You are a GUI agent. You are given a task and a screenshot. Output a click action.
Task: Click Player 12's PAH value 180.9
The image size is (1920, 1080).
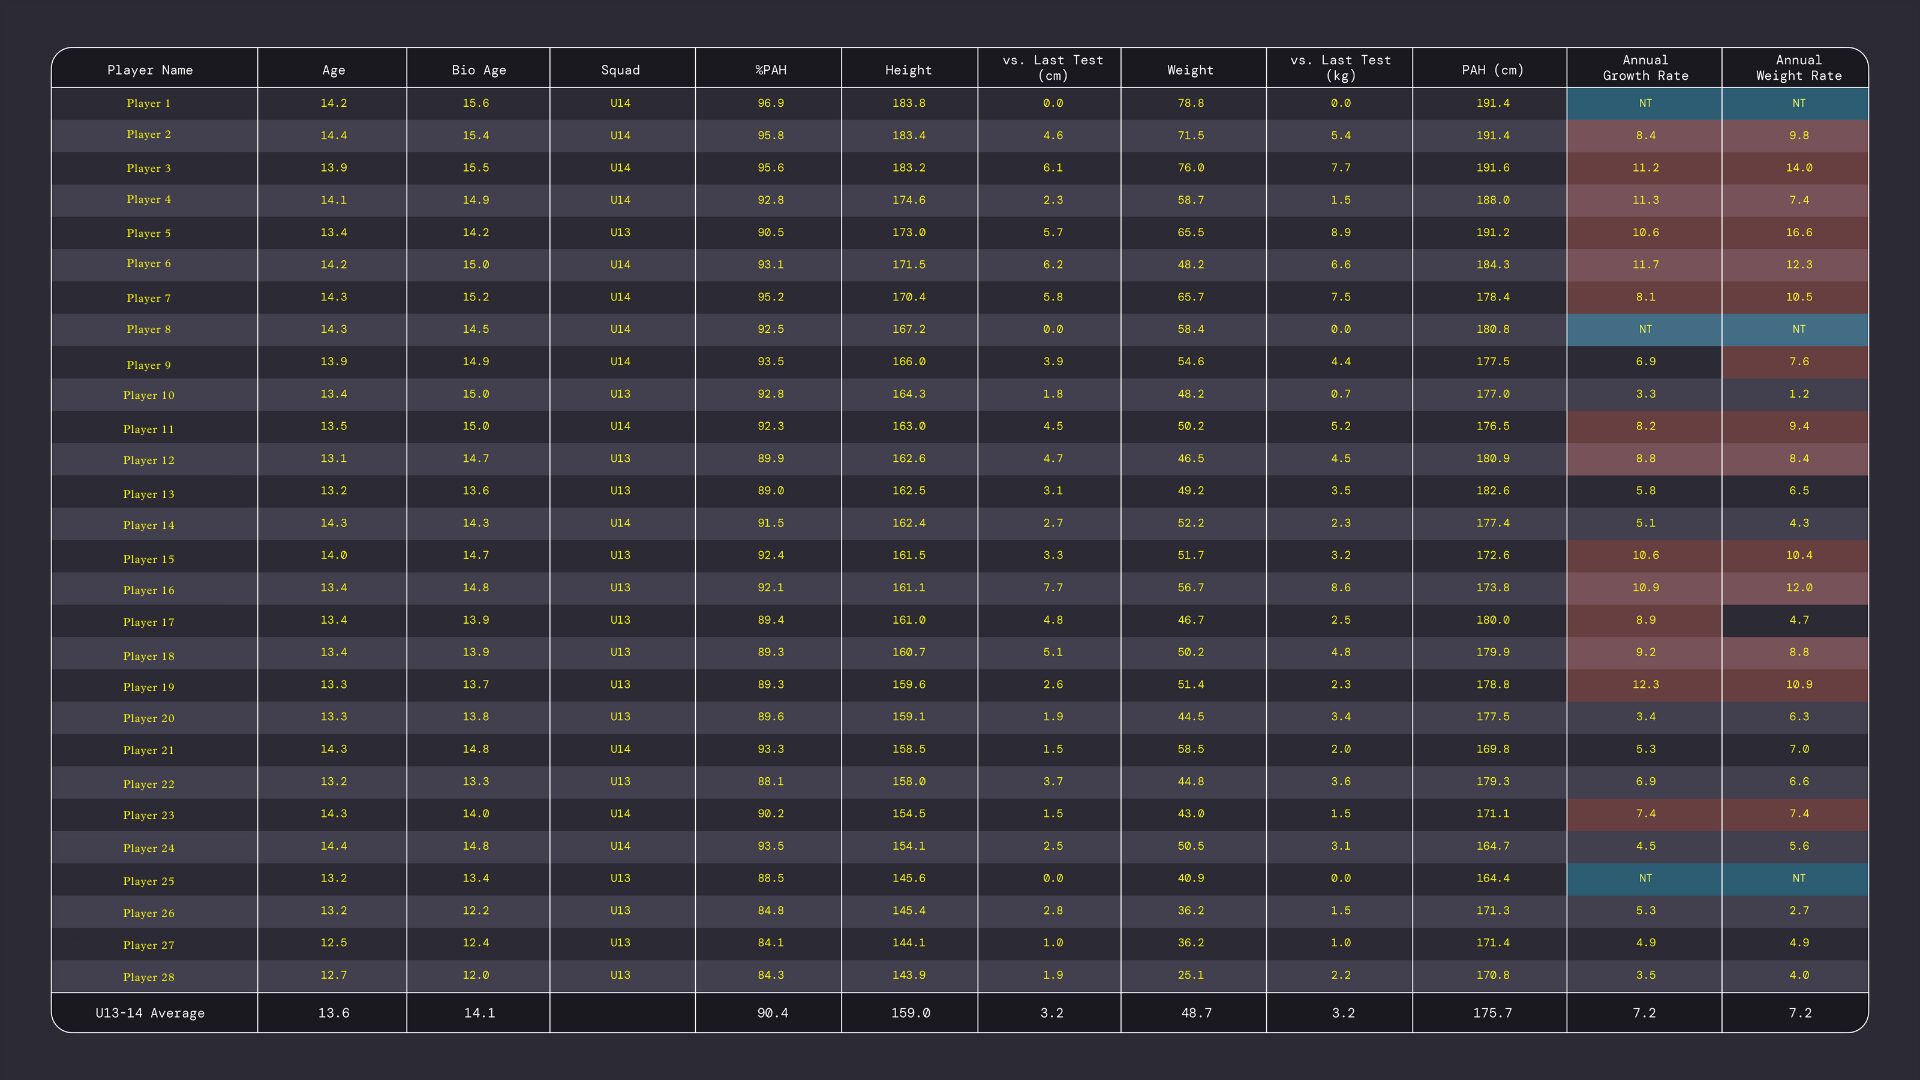pyautogui.click(x=1492, y=459)
